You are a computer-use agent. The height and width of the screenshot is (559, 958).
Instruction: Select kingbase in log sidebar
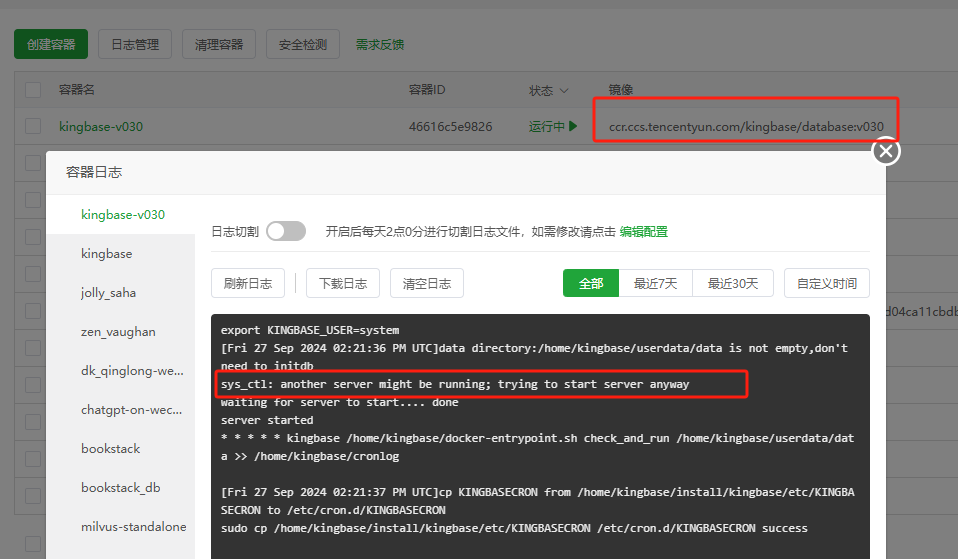pos(106,254)
